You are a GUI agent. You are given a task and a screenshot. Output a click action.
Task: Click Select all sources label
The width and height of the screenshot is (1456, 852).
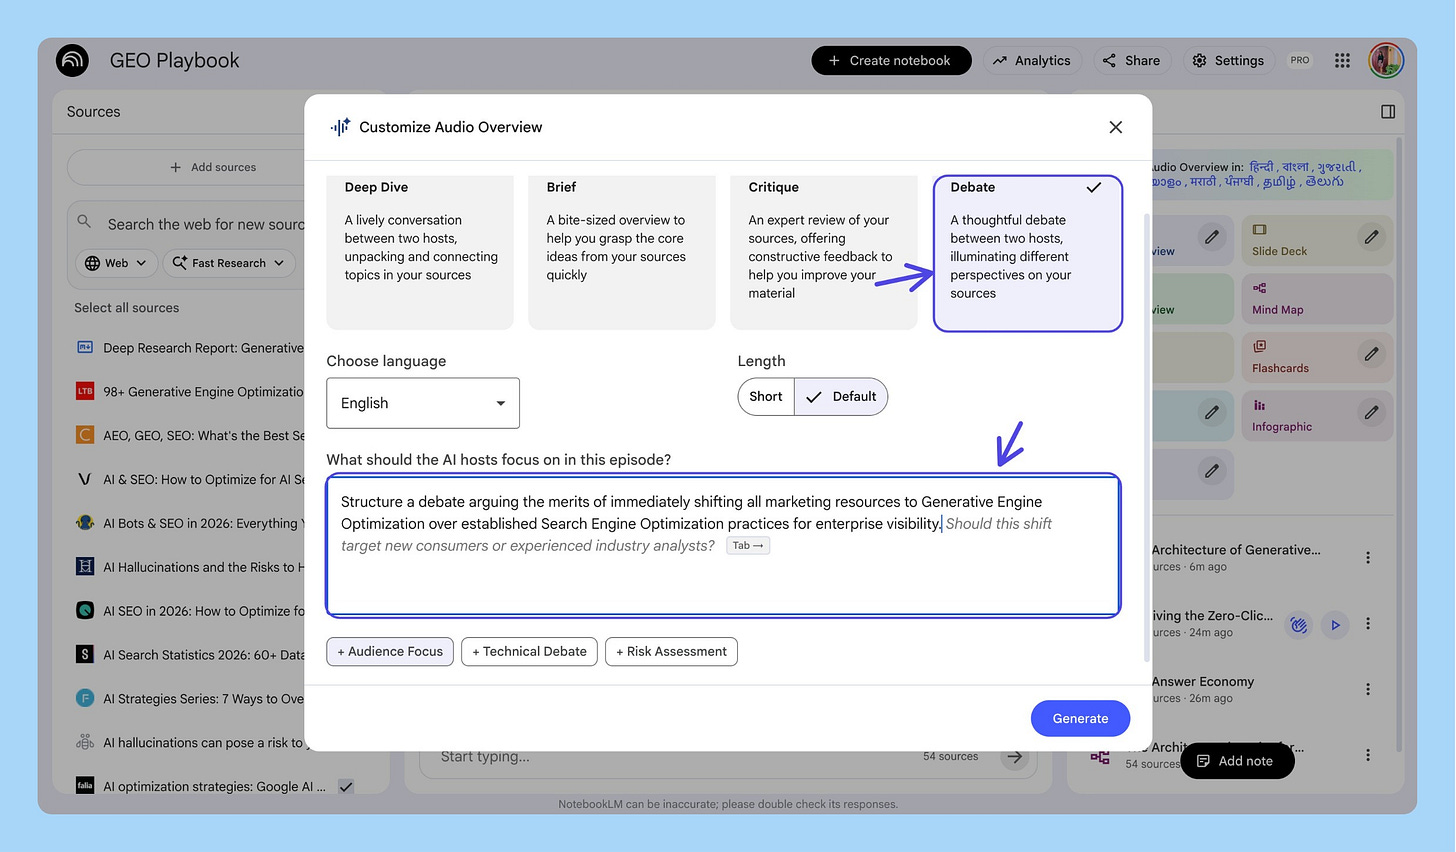(x=127, y=308)
